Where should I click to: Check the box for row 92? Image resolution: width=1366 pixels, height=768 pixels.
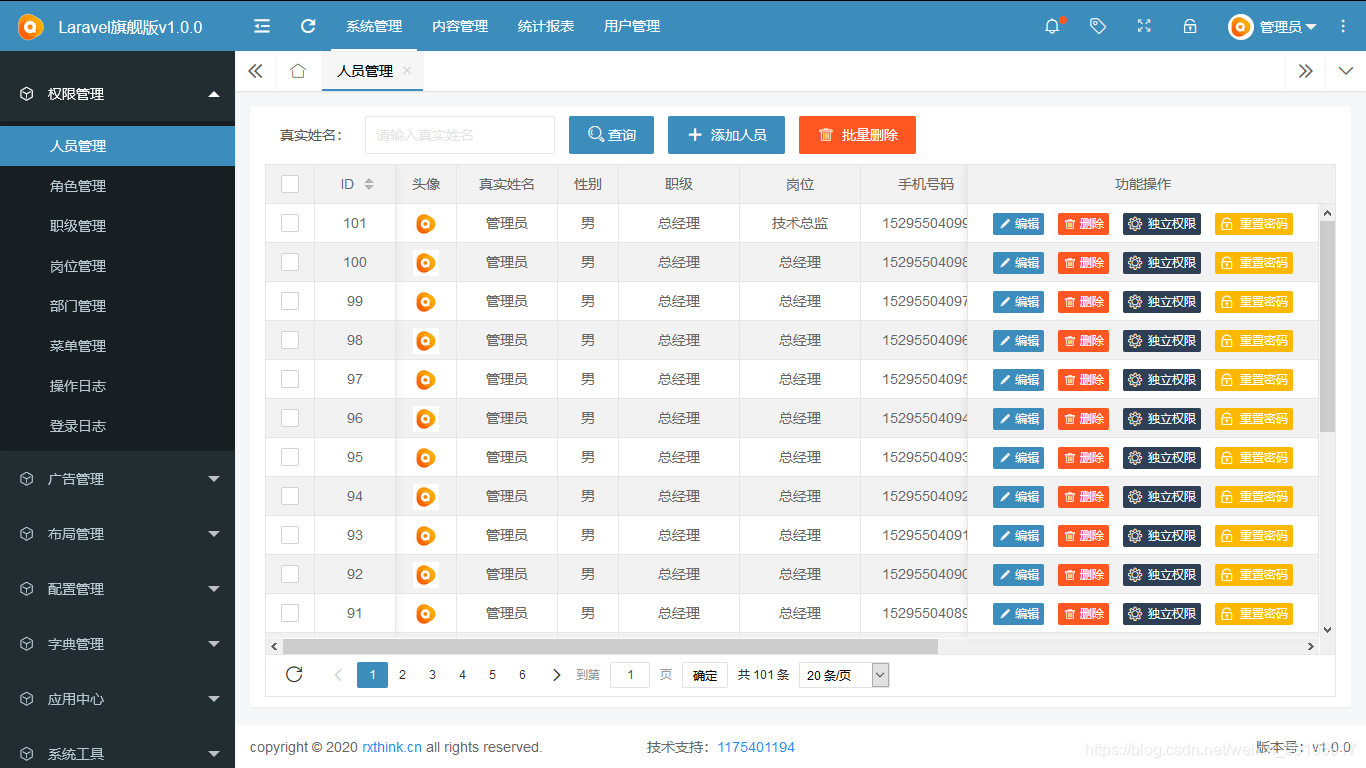coord(290,574)
